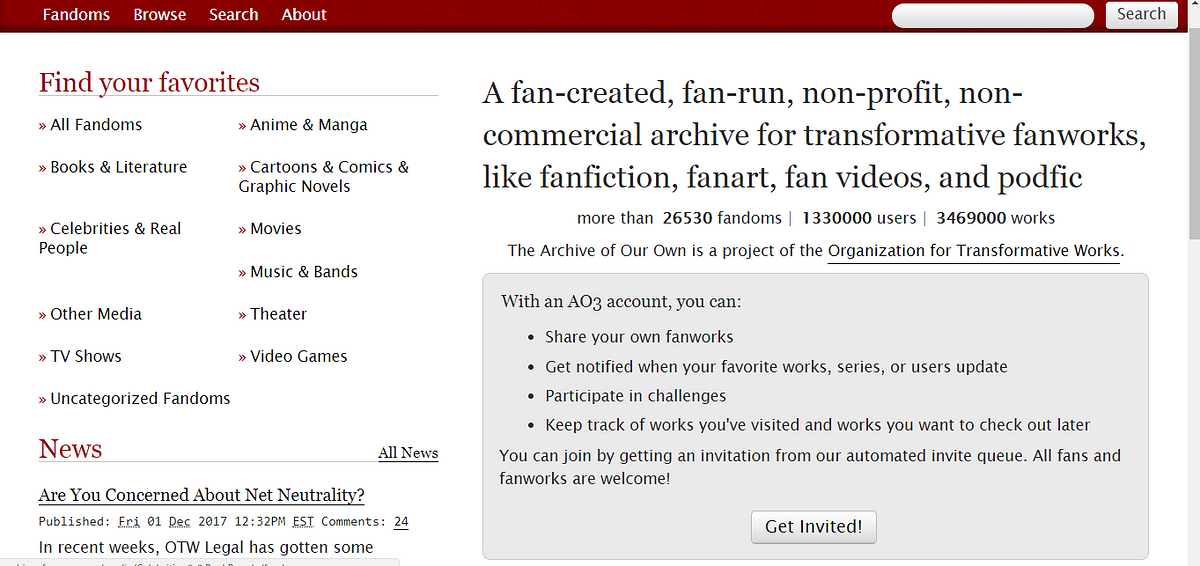1200x566 pixels.
Task: View All News link
Action: point(408,453)
